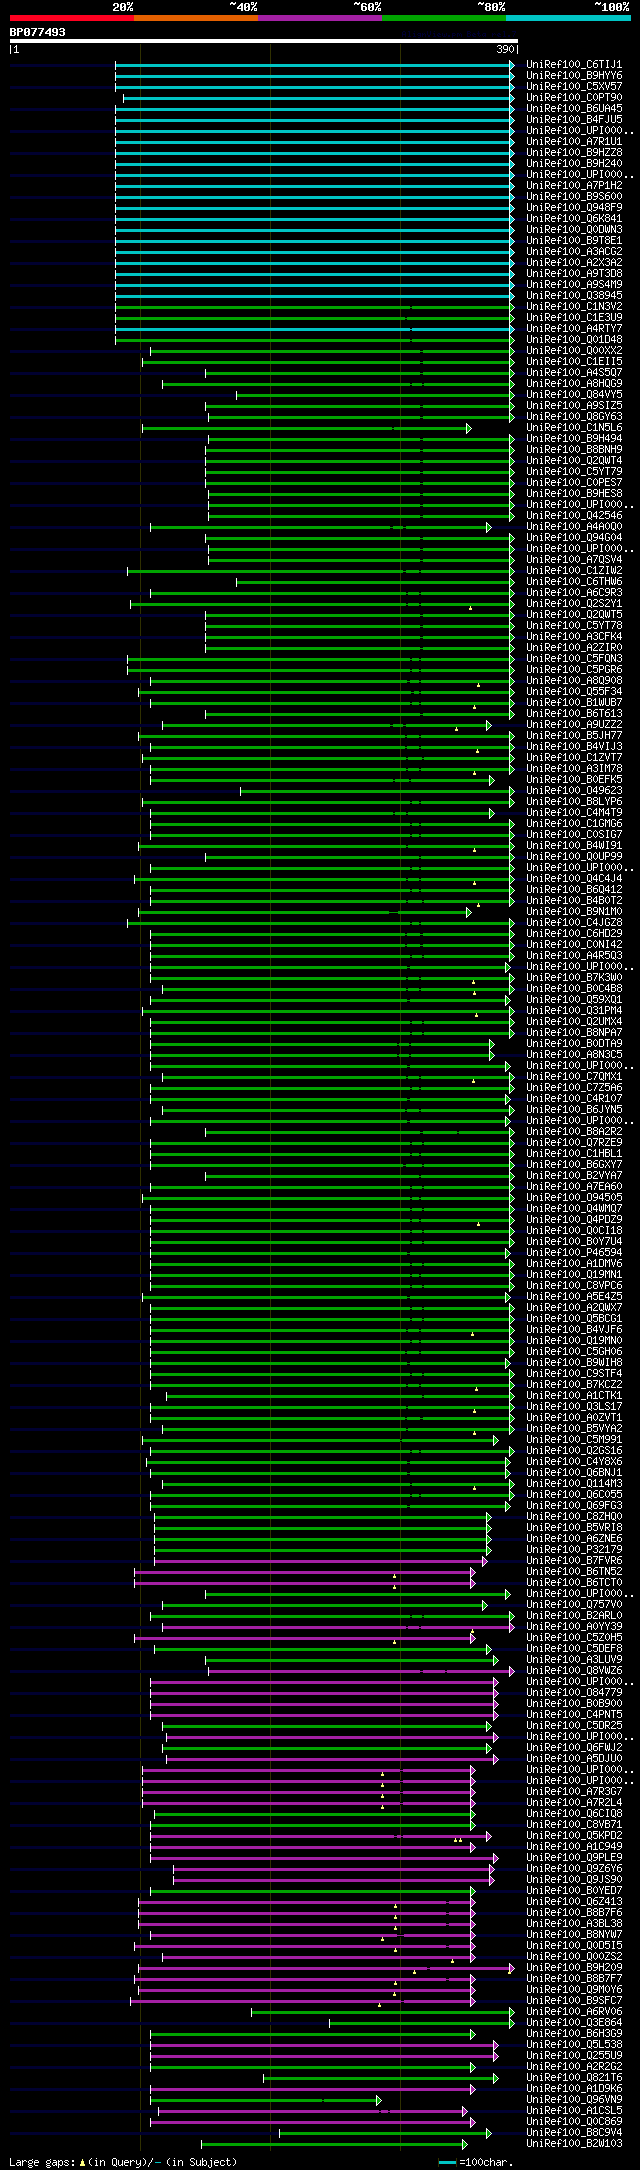Select label UniRef100_Q6CIQ8
The width and height of the screenshot is (640, 2170).
coord(574,1814)
